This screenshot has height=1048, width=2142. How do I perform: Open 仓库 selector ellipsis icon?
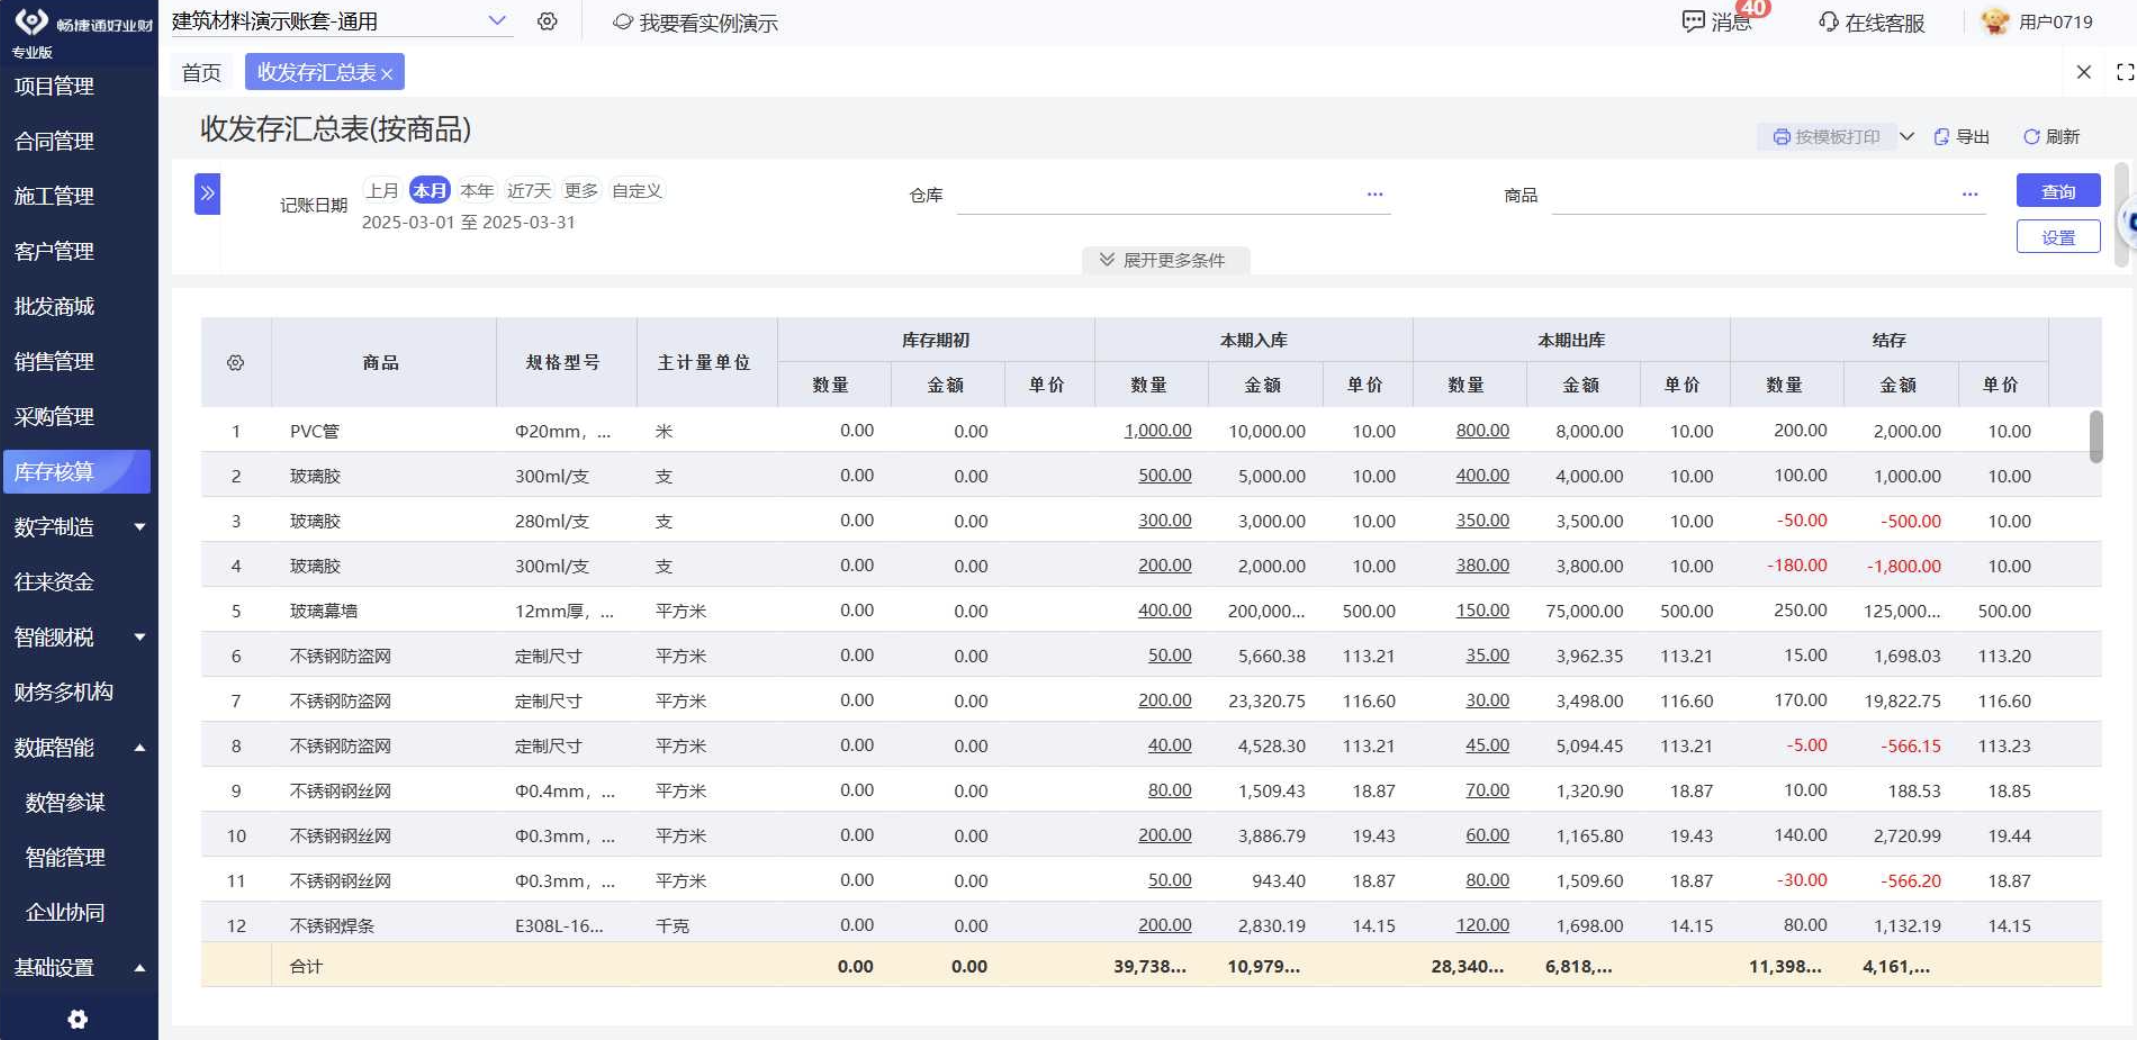coord(1375,195)
